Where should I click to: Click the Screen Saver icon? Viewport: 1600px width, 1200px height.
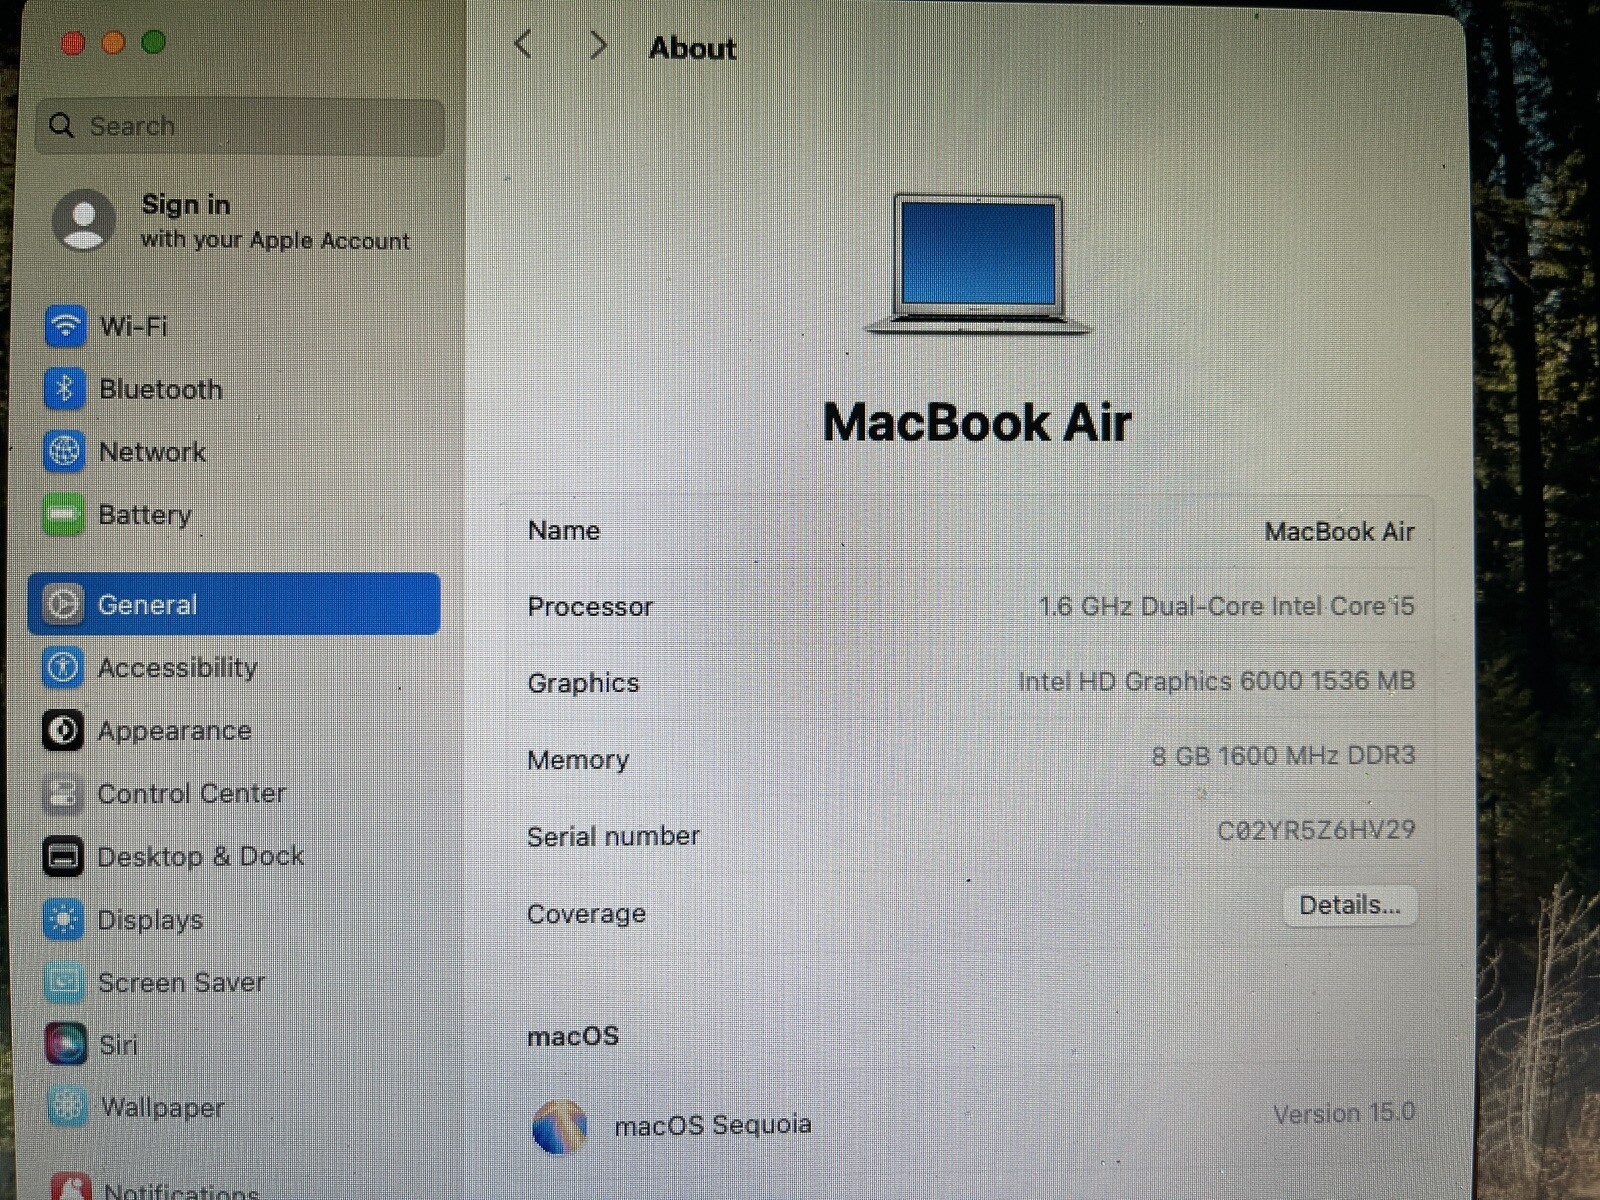64,983
